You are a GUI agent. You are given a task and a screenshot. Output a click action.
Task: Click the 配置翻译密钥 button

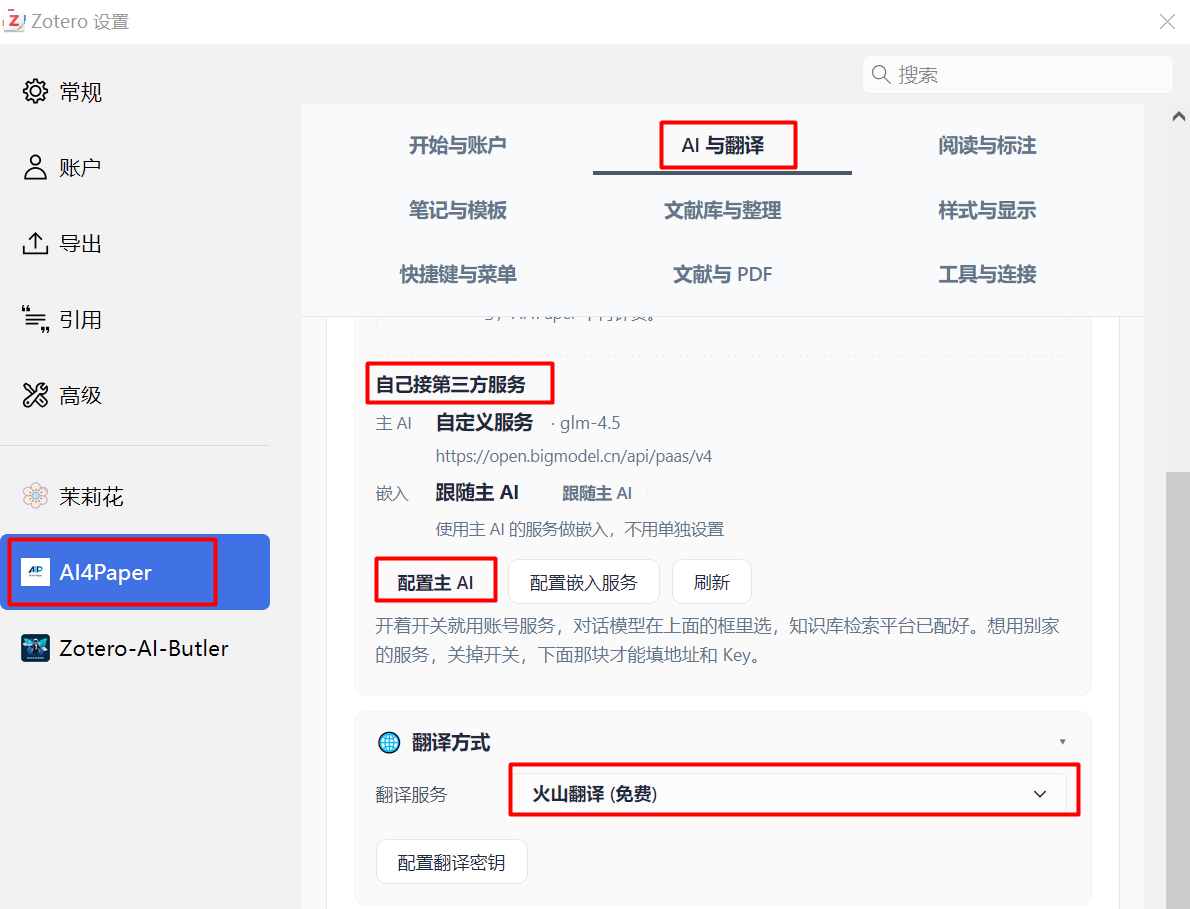tap(452, 862)
